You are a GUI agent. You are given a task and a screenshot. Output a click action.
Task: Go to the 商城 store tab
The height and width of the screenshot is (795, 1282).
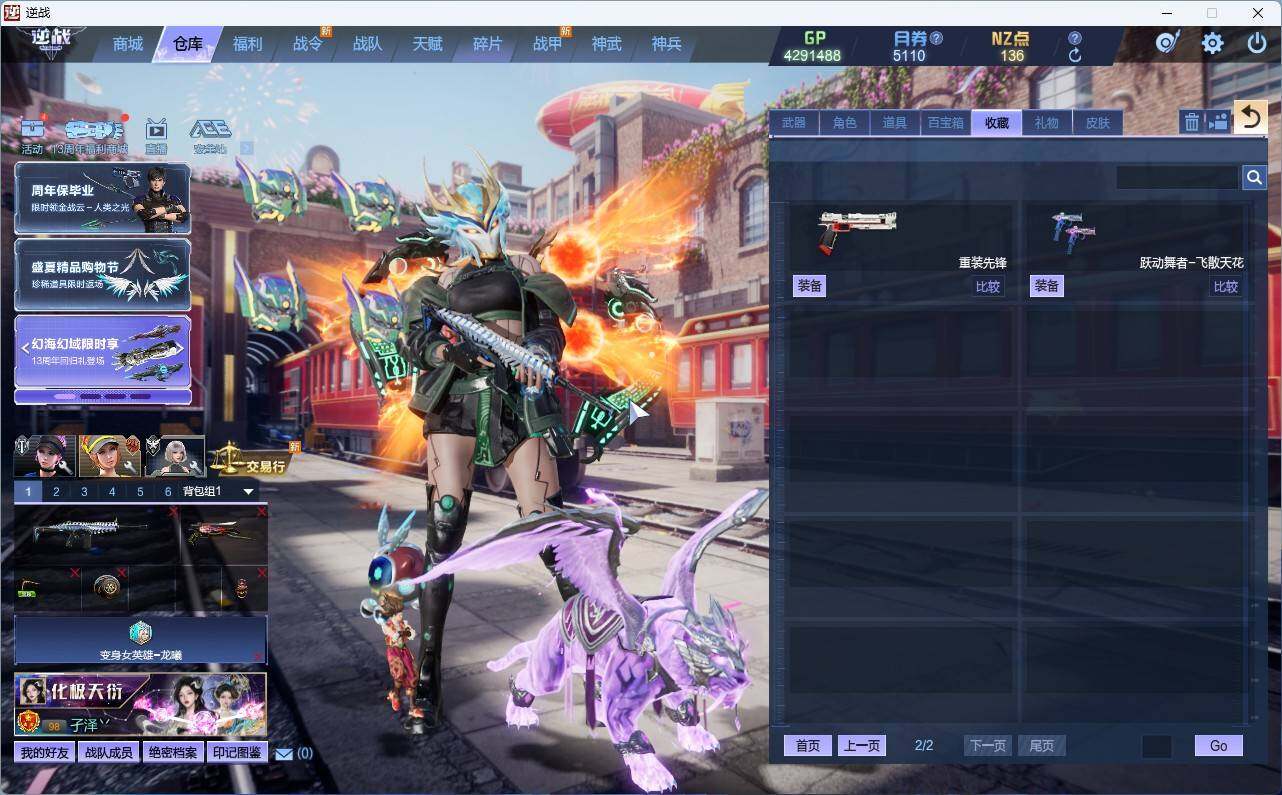(128, 44)
